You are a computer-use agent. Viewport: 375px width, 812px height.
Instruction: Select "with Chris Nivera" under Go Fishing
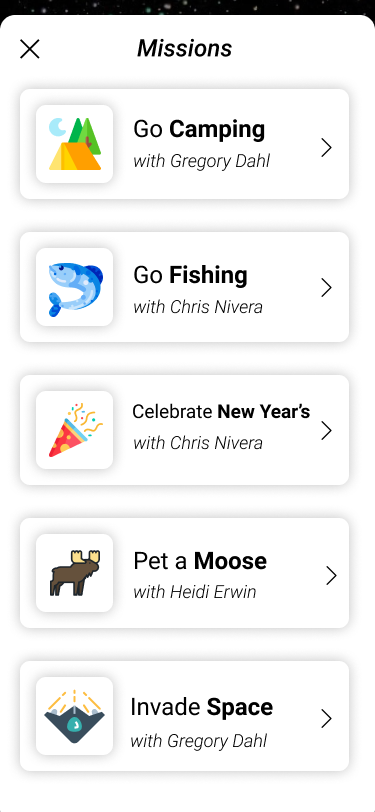tap(198, 307)
